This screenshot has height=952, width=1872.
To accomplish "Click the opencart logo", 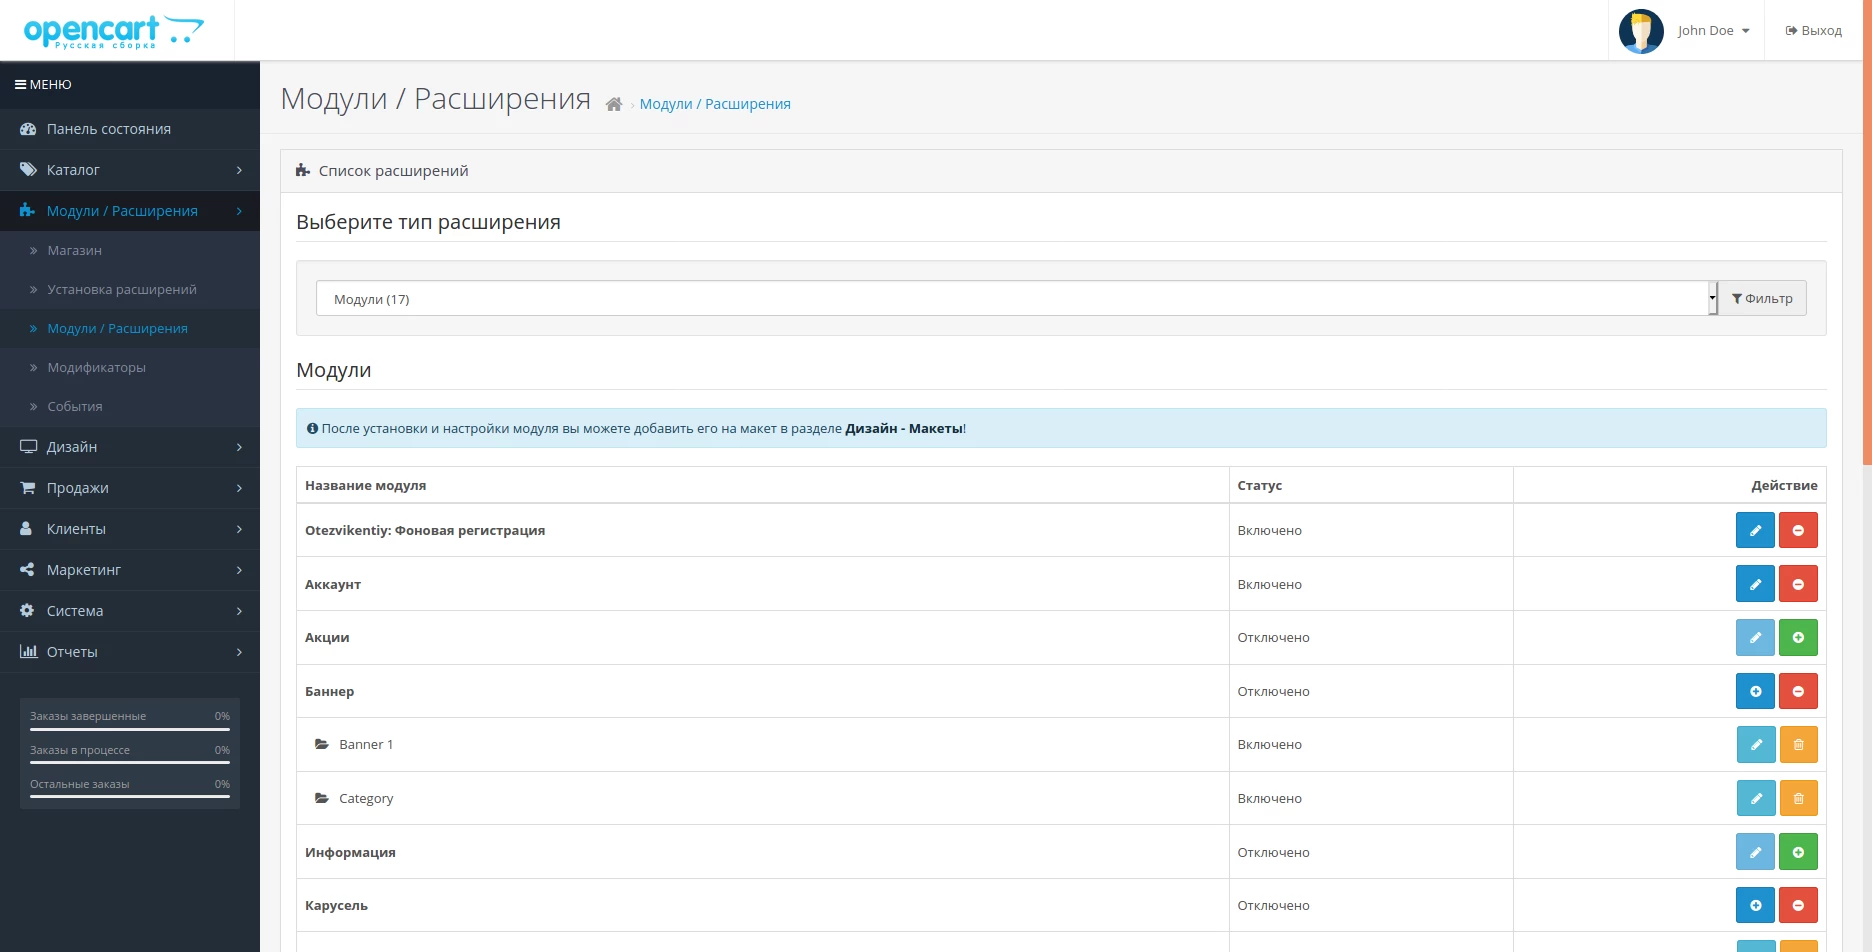I will point(114,31).
